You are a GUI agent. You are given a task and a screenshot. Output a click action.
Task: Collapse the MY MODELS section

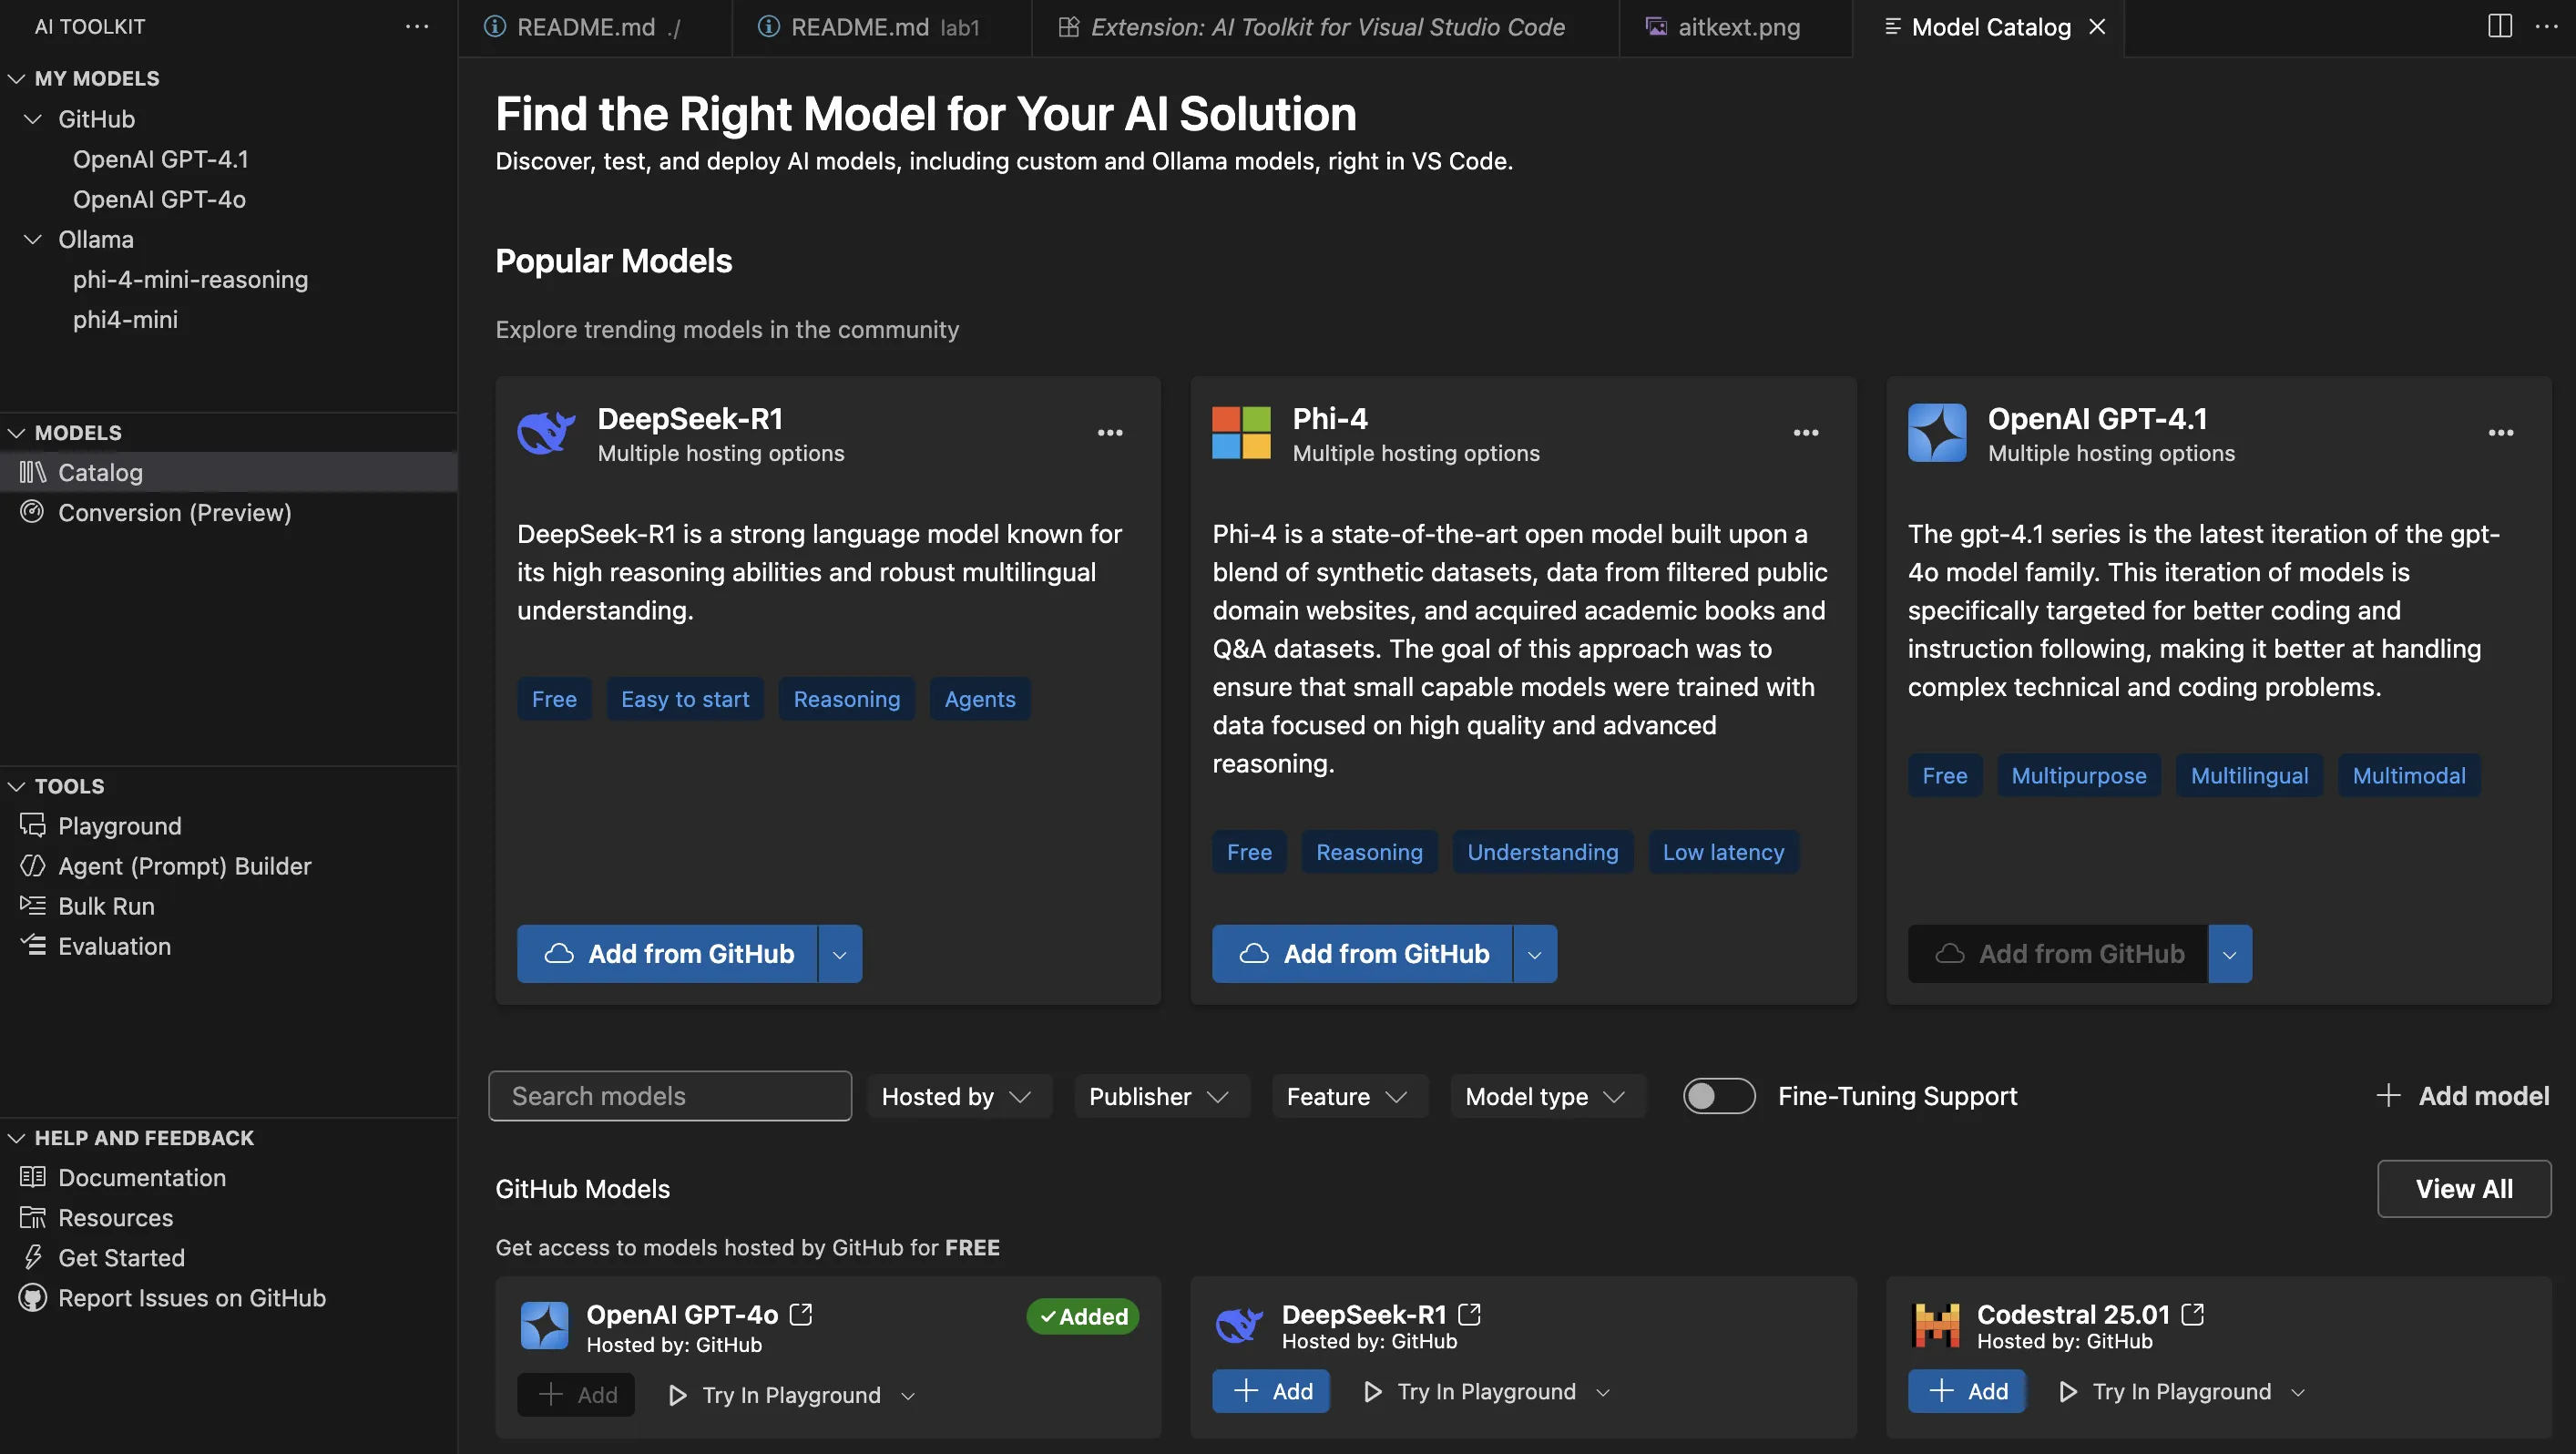pos(16,78)
